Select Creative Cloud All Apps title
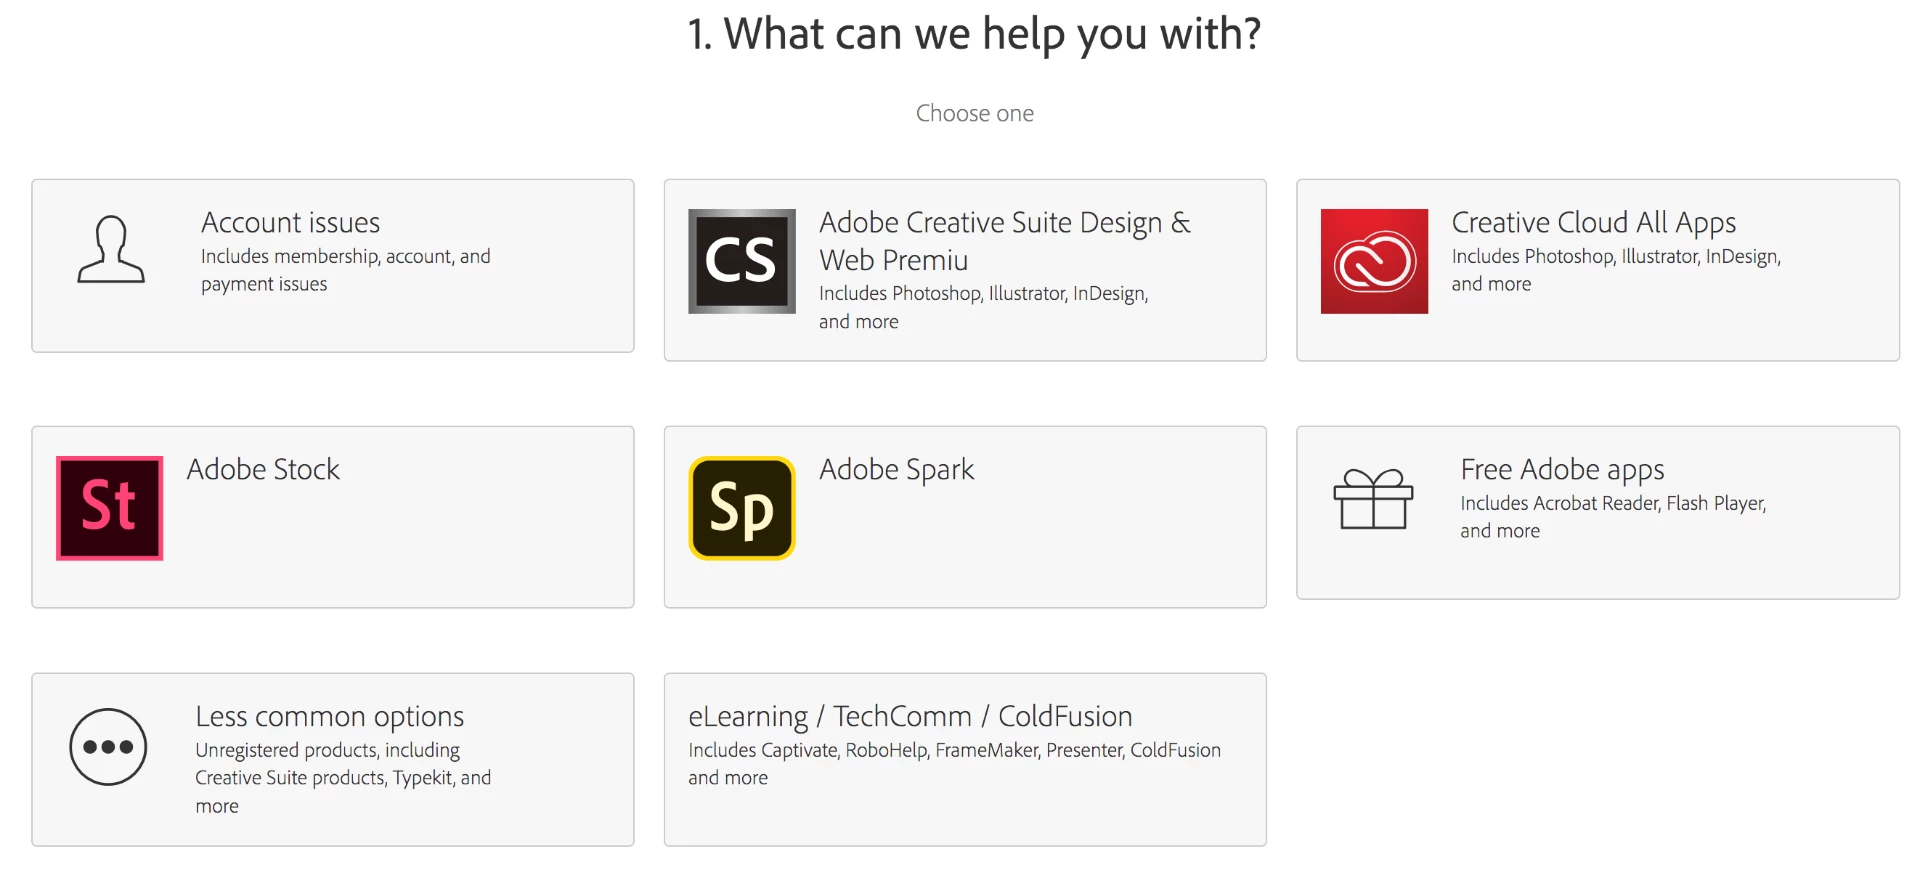 click(x=1593, y=222)
